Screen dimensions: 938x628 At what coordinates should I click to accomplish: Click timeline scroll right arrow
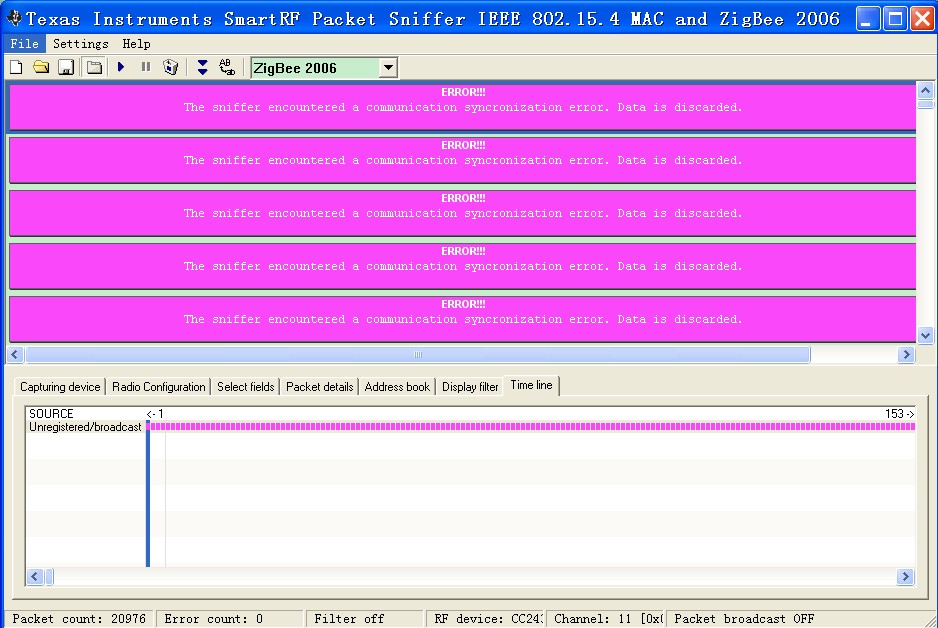(906, 577)
